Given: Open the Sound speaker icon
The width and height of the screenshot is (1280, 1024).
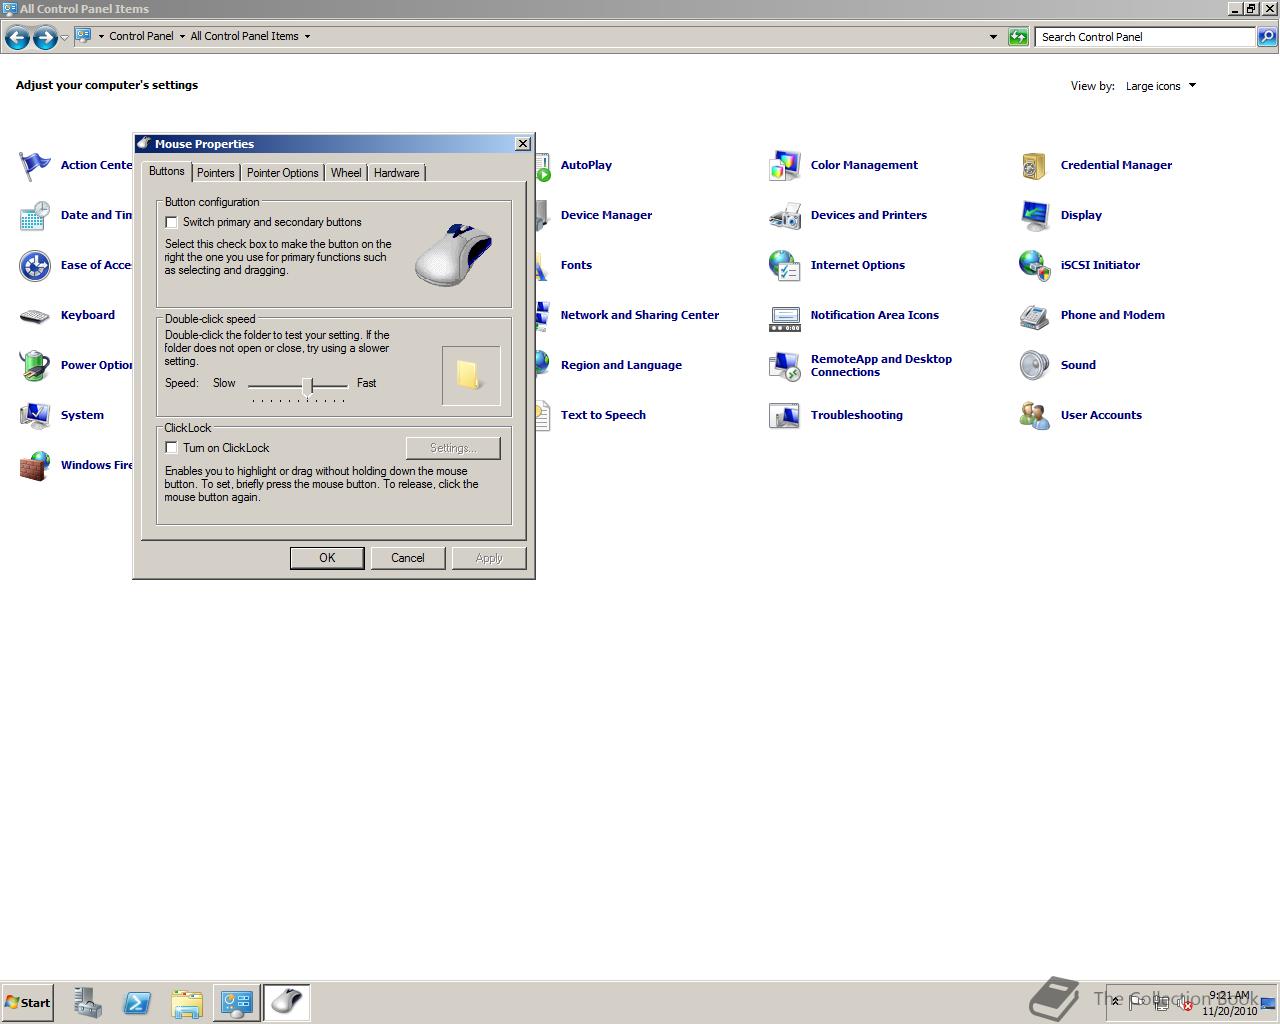Looking at the screenshot, I should pyautogui.click(x=1035, y=365).
